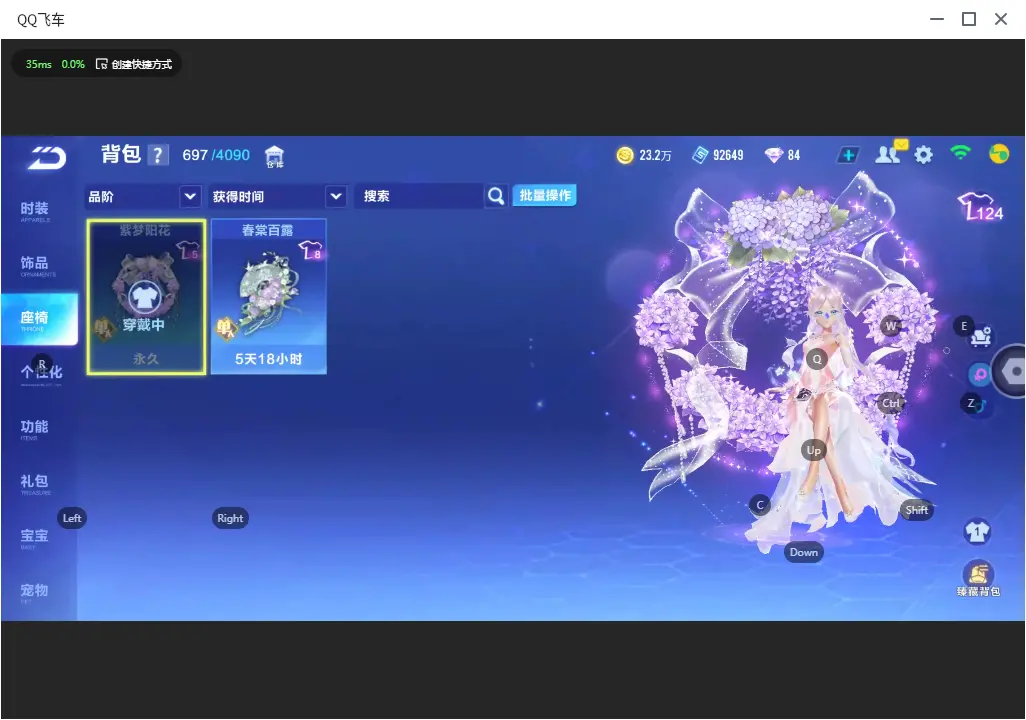
Task: Open the 臻藏背包 collection backpack icon
Action: [x=978, y=579]
